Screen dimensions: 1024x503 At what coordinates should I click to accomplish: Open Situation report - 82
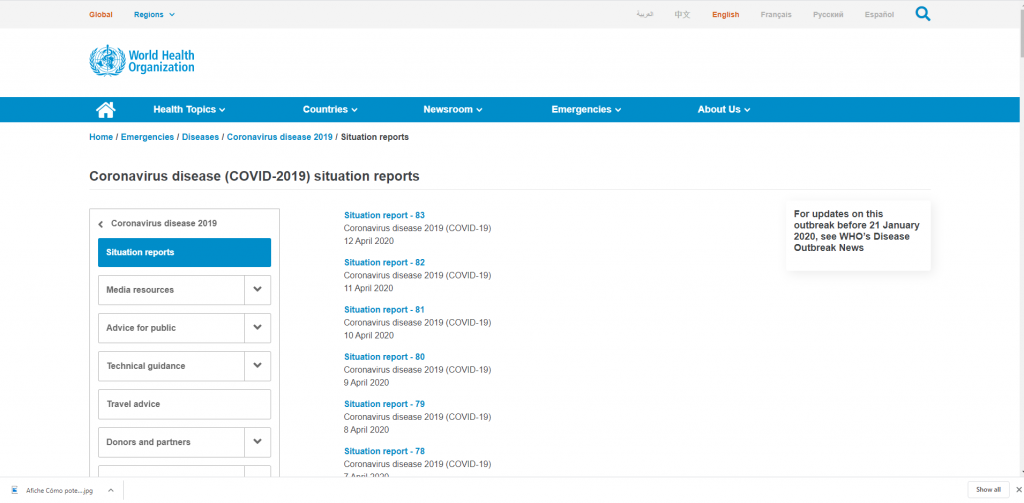tap(385, 262)
